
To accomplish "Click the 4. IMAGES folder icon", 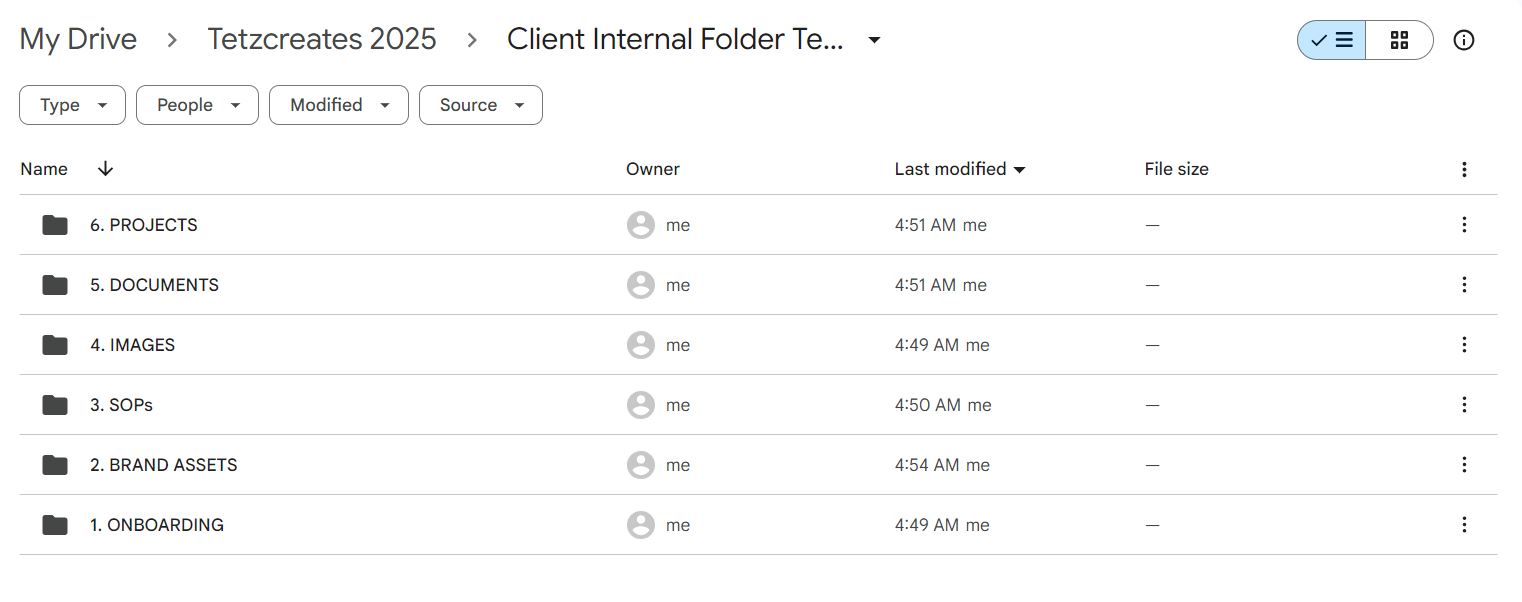I will tap(55, 345).
